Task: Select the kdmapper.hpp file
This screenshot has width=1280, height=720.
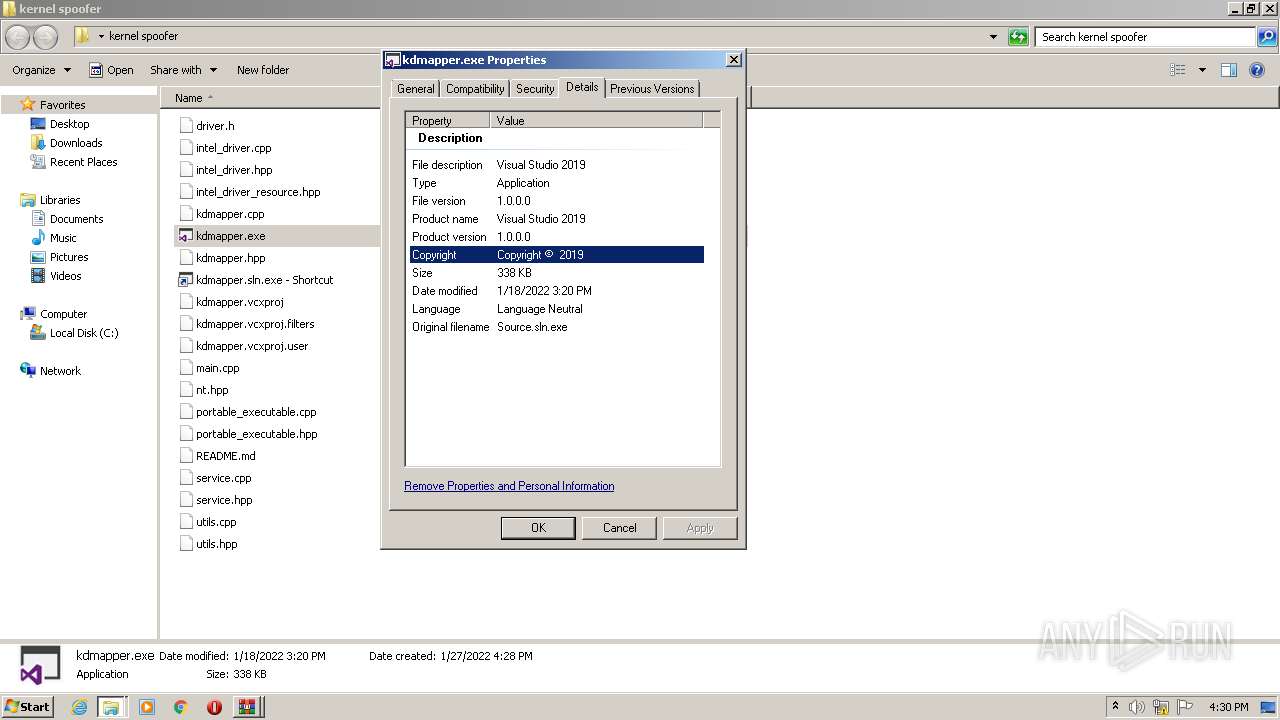Action: (230, 258)
